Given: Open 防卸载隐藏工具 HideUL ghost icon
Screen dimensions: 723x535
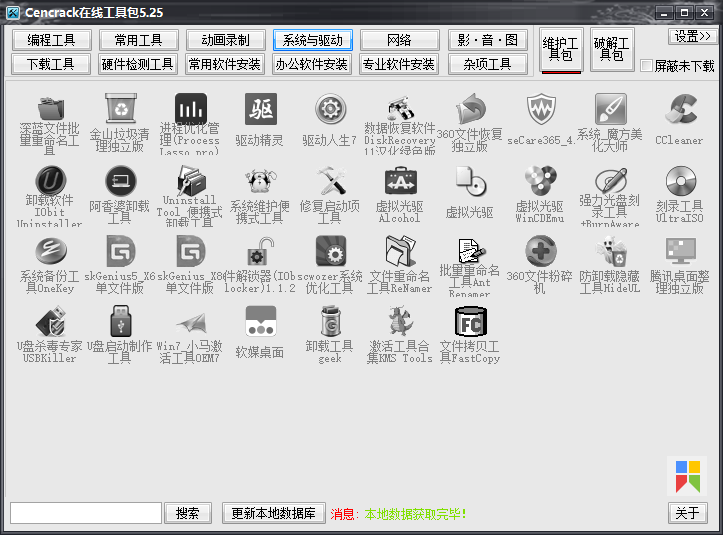Looking at the screenshot, I should pyautogui.click(x=610, y=251).
